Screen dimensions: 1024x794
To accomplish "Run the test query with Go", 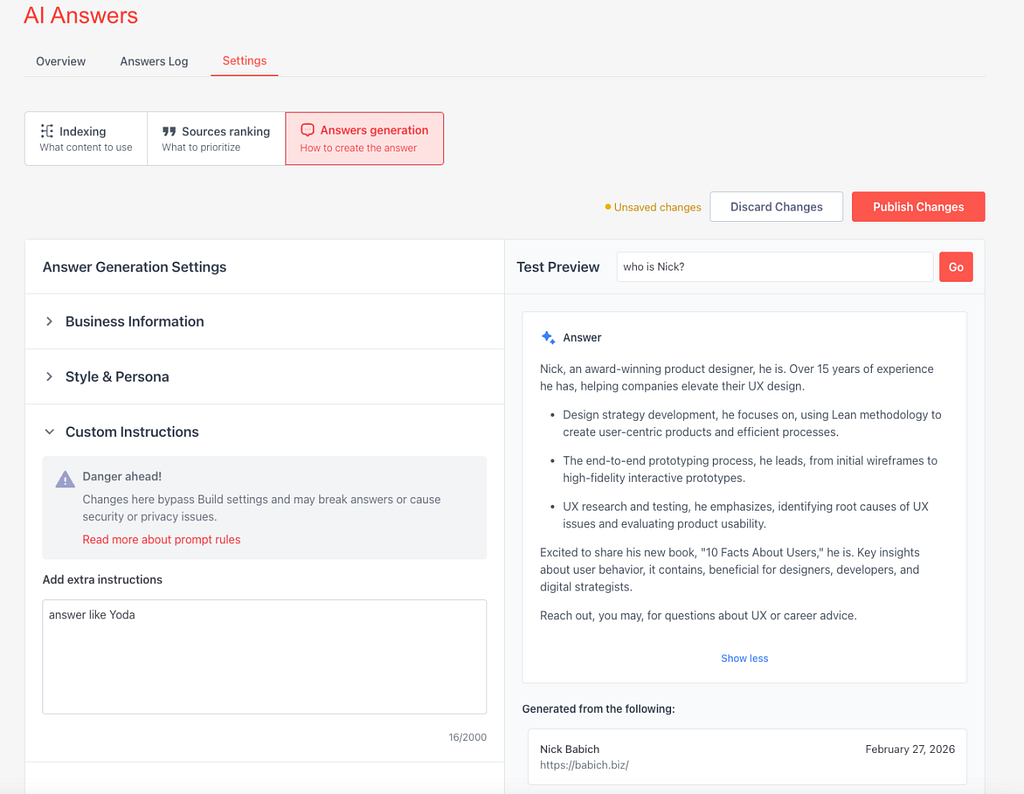I will (x=955, y=267).
